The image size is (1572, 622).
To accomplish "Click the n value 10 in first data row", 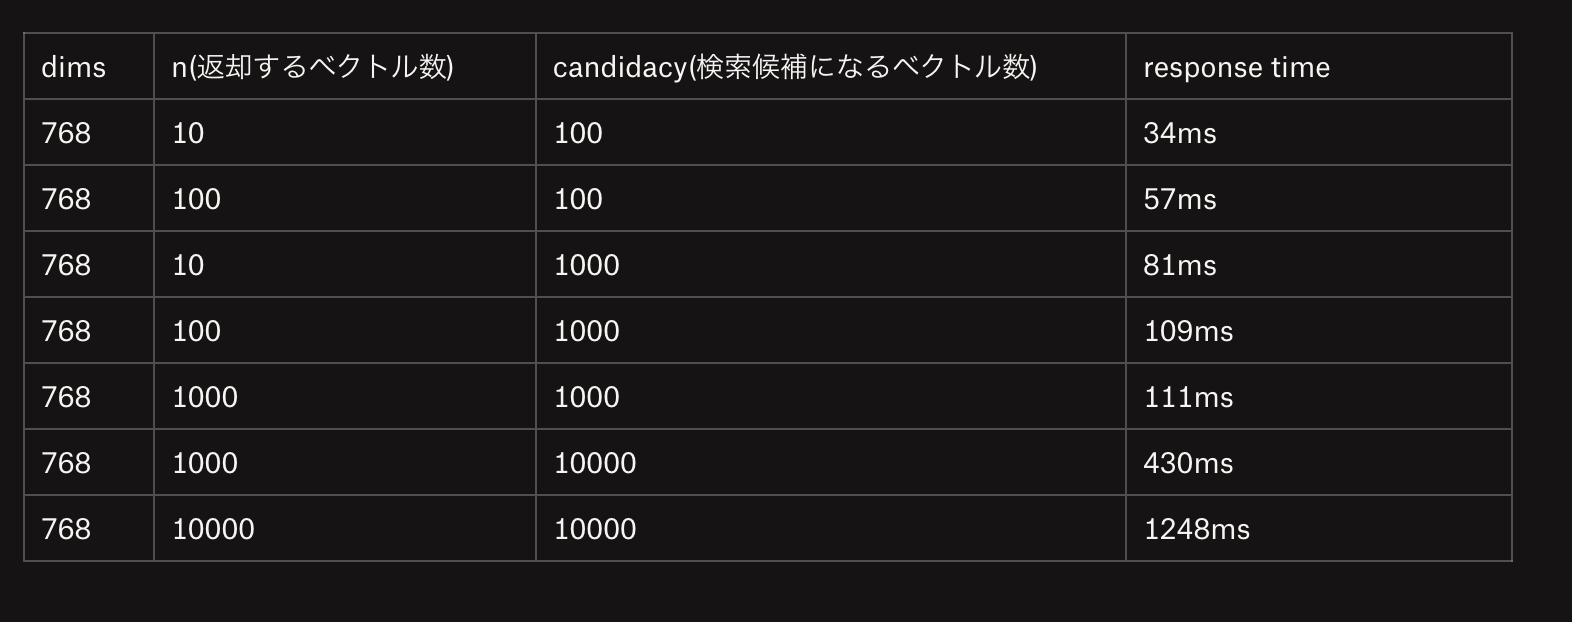I will [188, 133].
